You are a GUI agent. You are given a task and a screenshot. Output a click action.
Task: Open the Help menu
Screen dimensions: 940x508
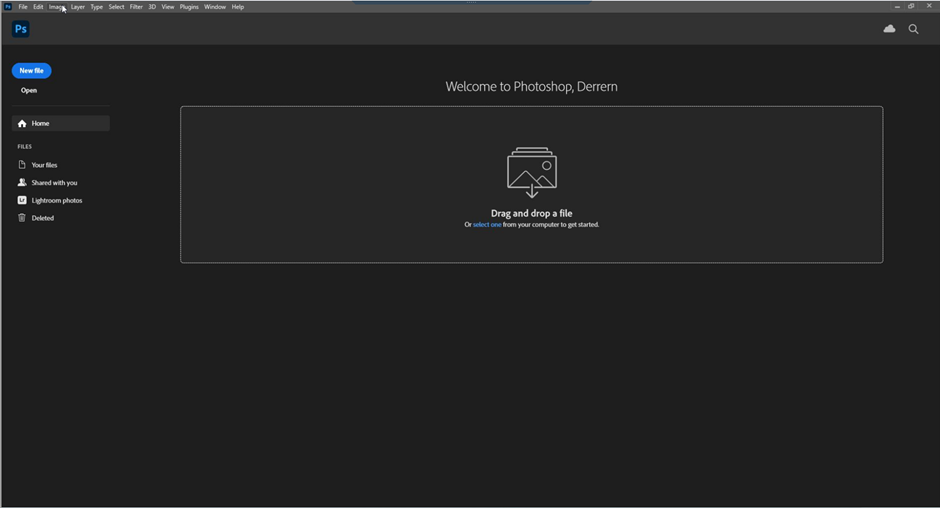[238, 7]
